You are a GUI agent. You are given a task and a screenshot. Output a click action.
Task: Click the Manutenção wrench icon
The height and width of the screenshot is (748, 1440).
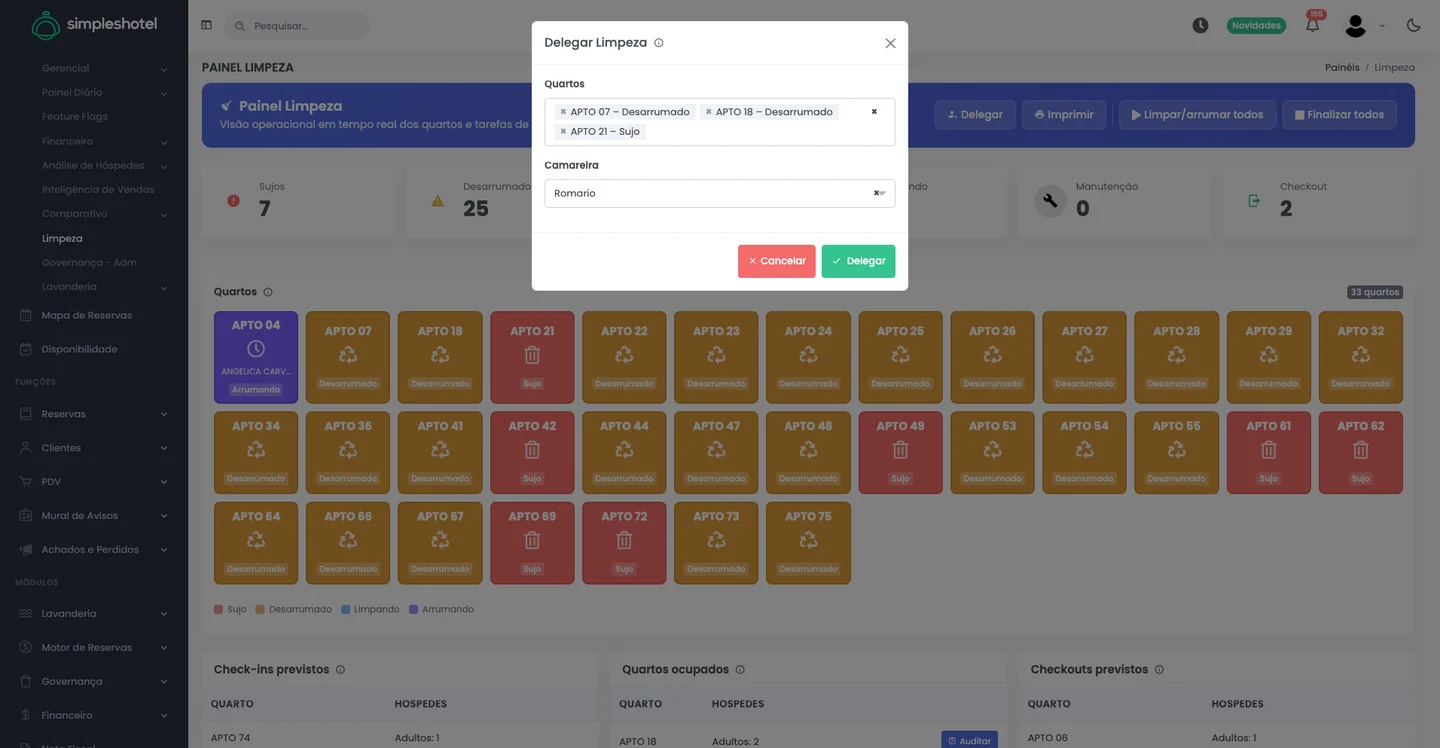coord(1050,201)
